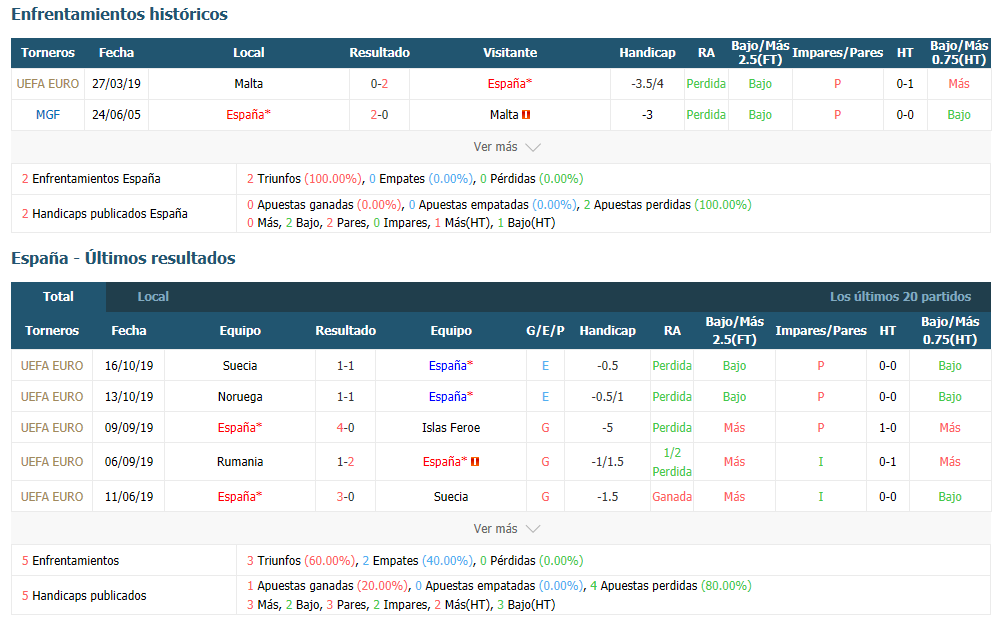Click the 4-0 result versus Islas Feroe

345,428
